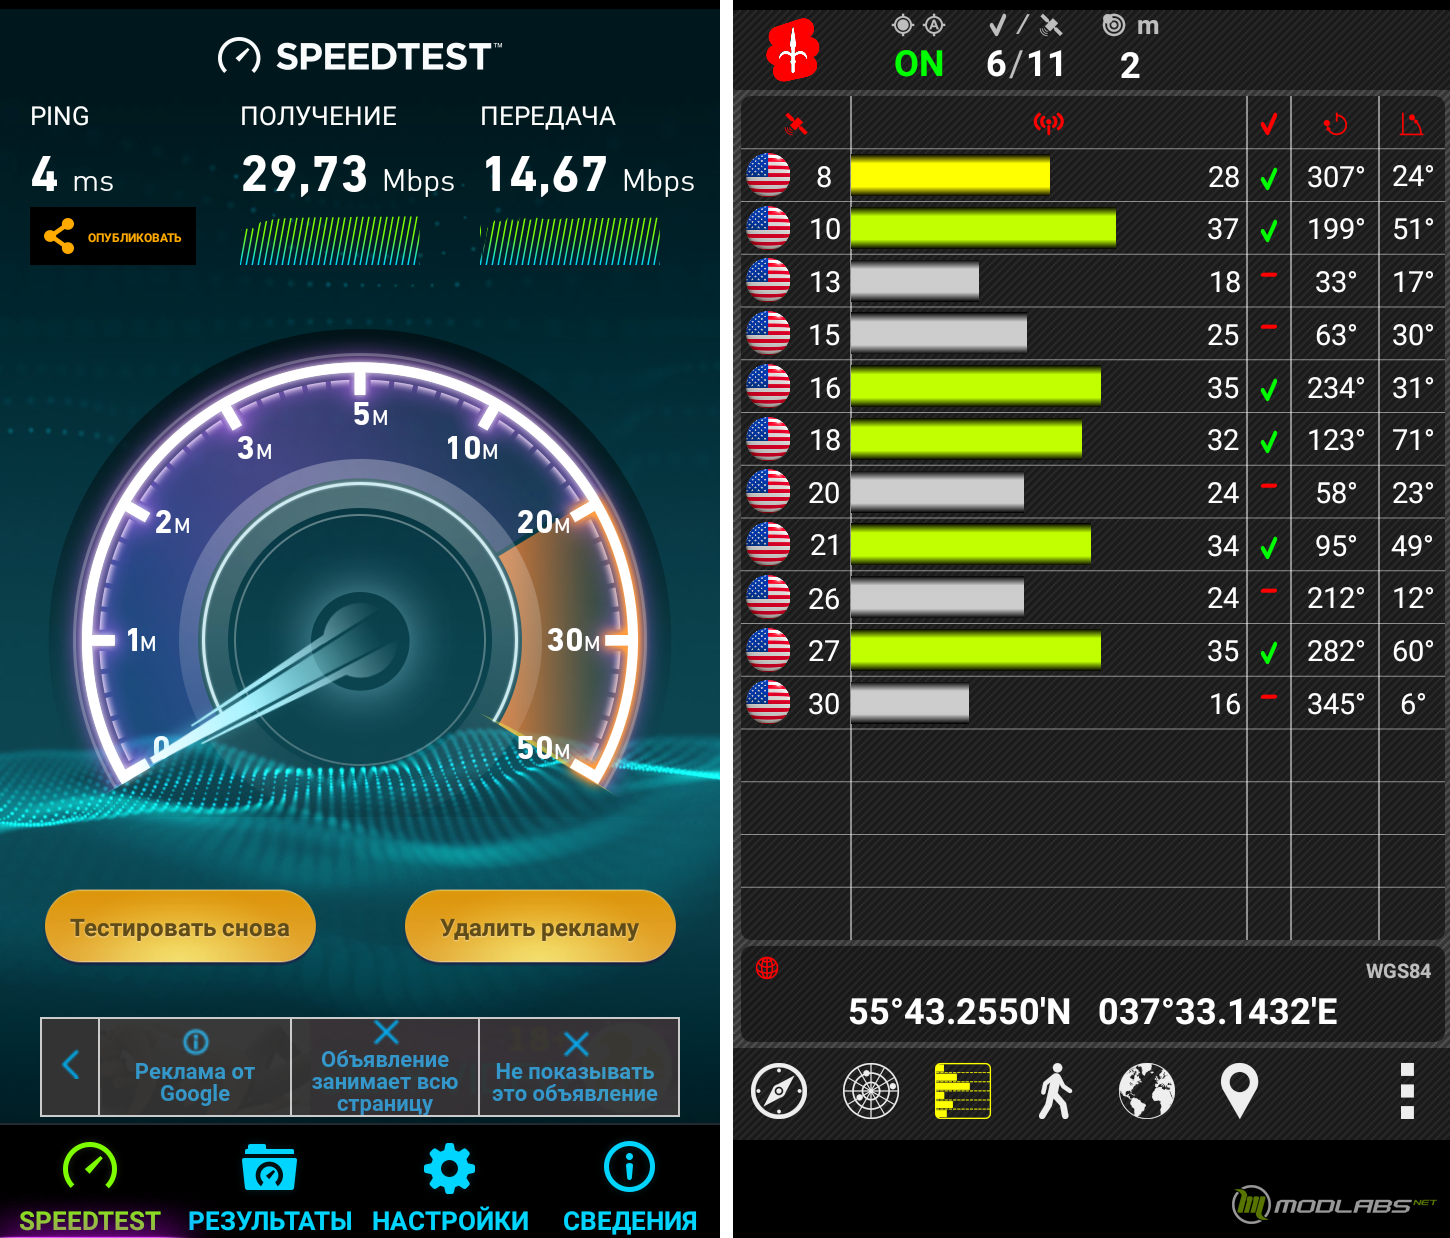Tap the Удалить рекламу button
The width and height of the screenshot is (1450, 1238).
click(x=540, y=927)
